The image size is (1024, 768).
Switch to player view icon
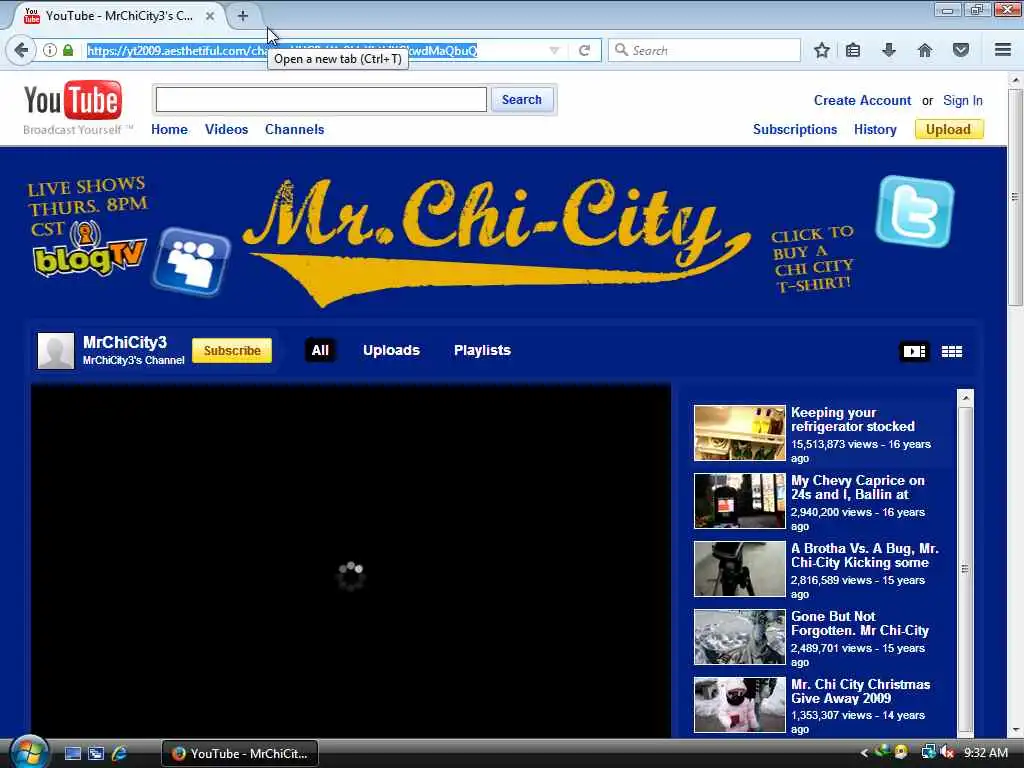tap(914, 351)
